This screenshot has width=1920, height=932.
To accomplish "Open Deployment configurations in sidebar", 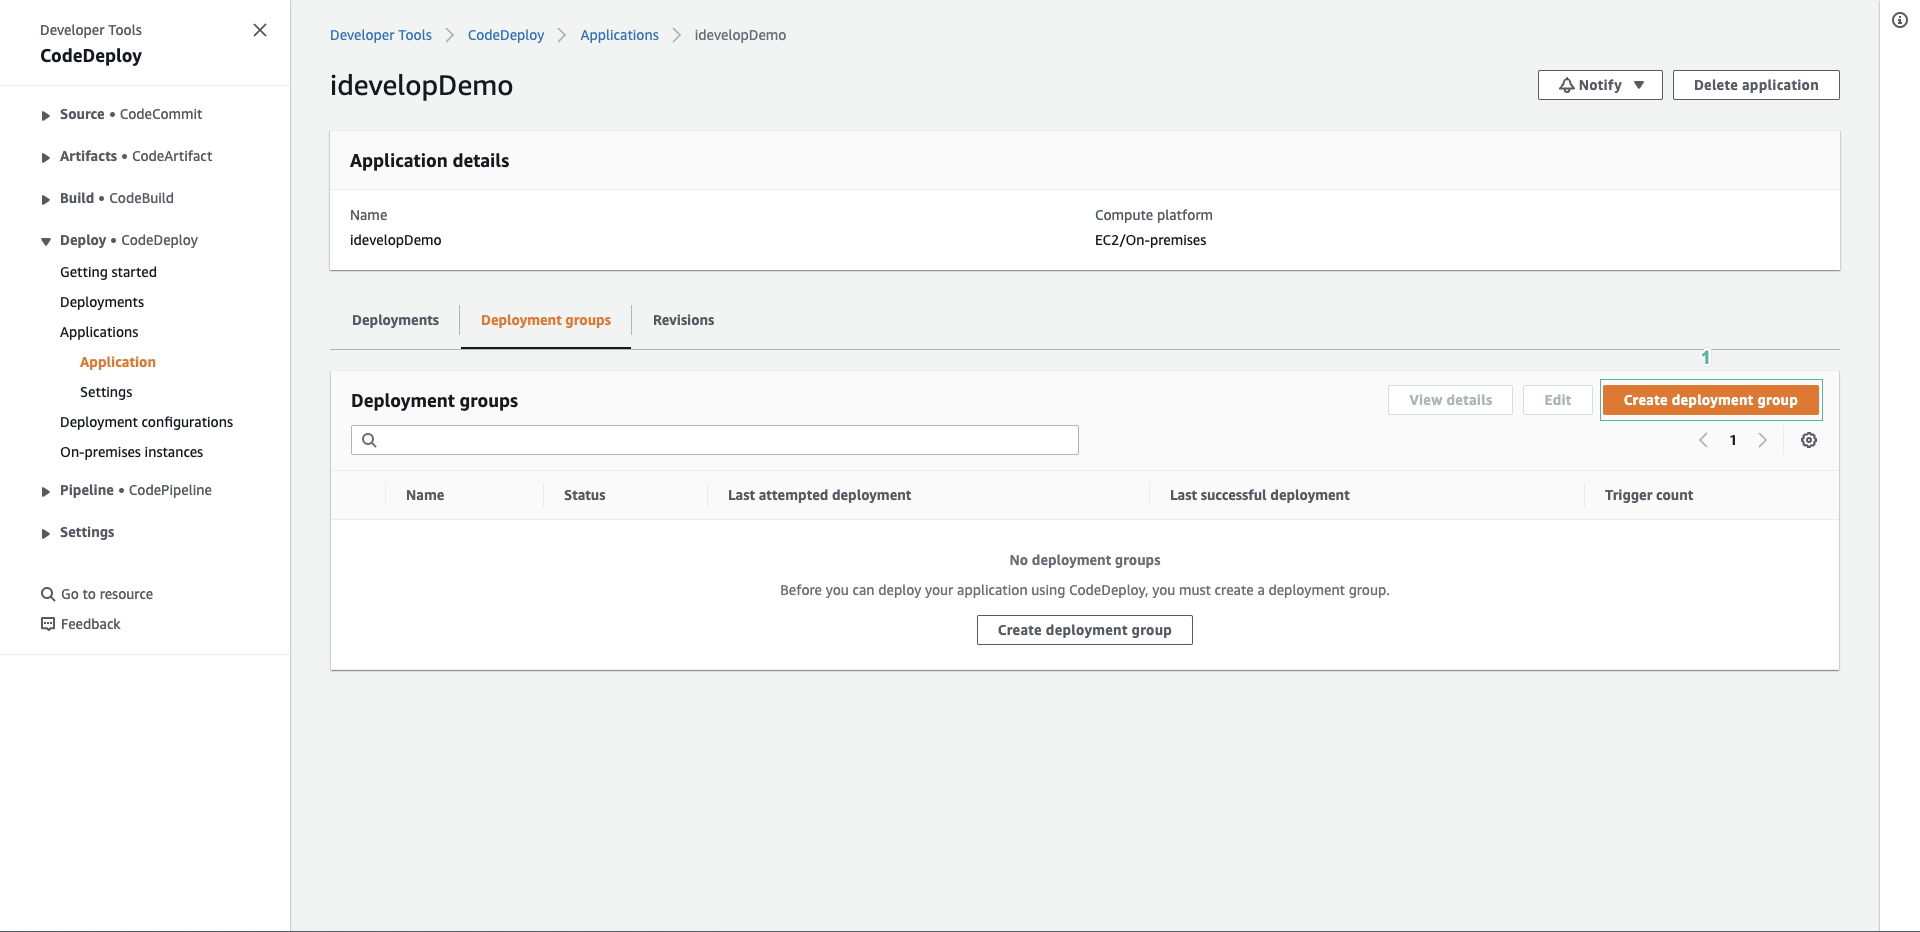I will pyautogui.click(x=146, y=422).
